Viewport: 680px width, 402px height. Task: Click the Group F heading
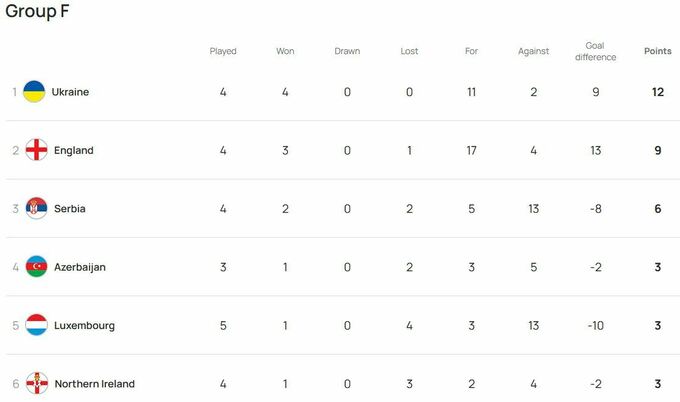click(x=37, y=11)
